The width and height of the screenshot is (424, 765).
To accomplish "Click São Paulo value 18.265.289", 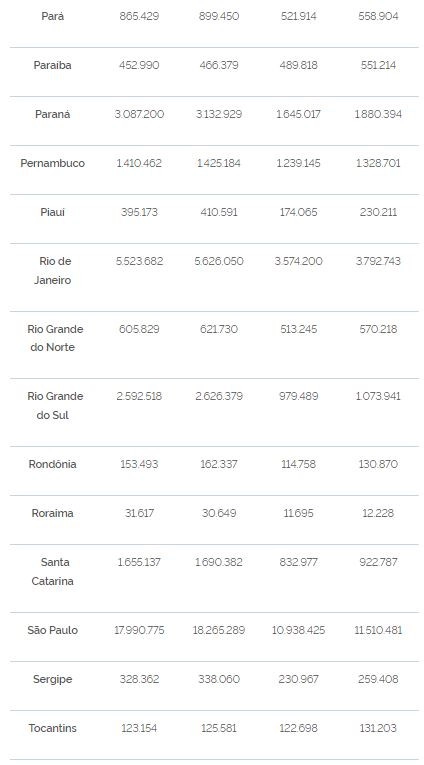I will point(219,630).
